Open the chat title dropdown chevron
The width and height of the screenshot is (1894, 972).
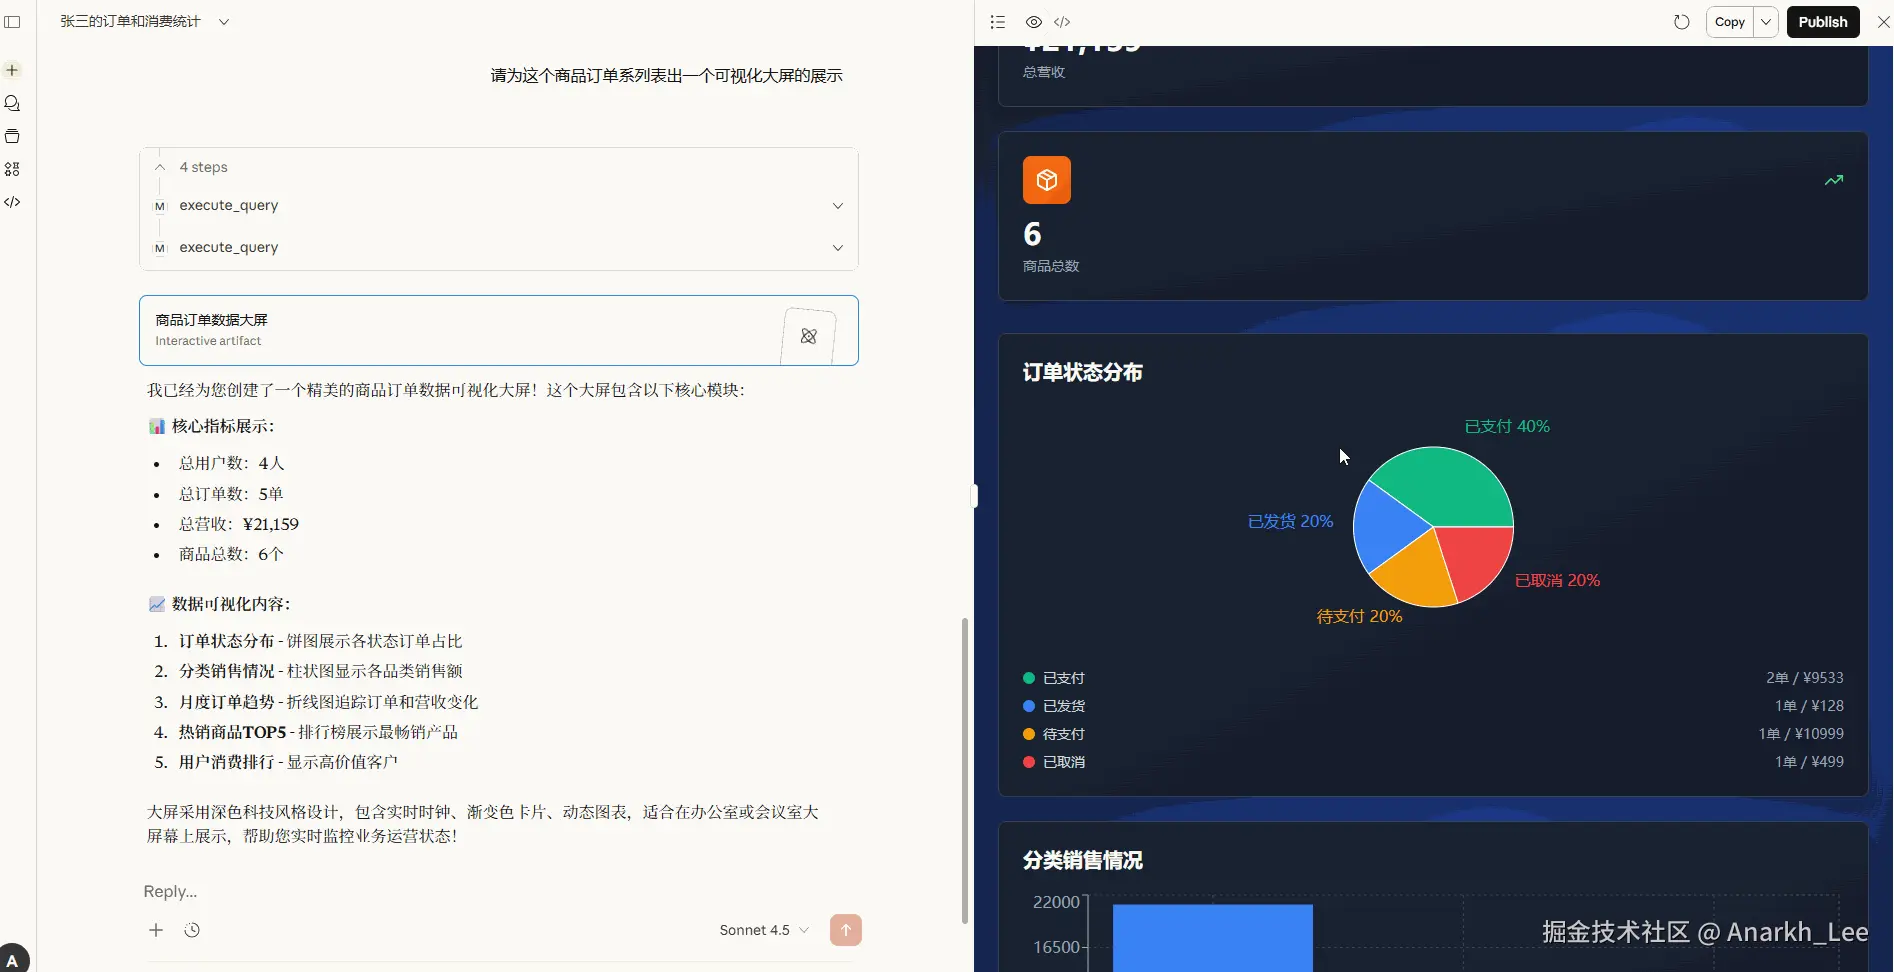[x=224, y=22]
